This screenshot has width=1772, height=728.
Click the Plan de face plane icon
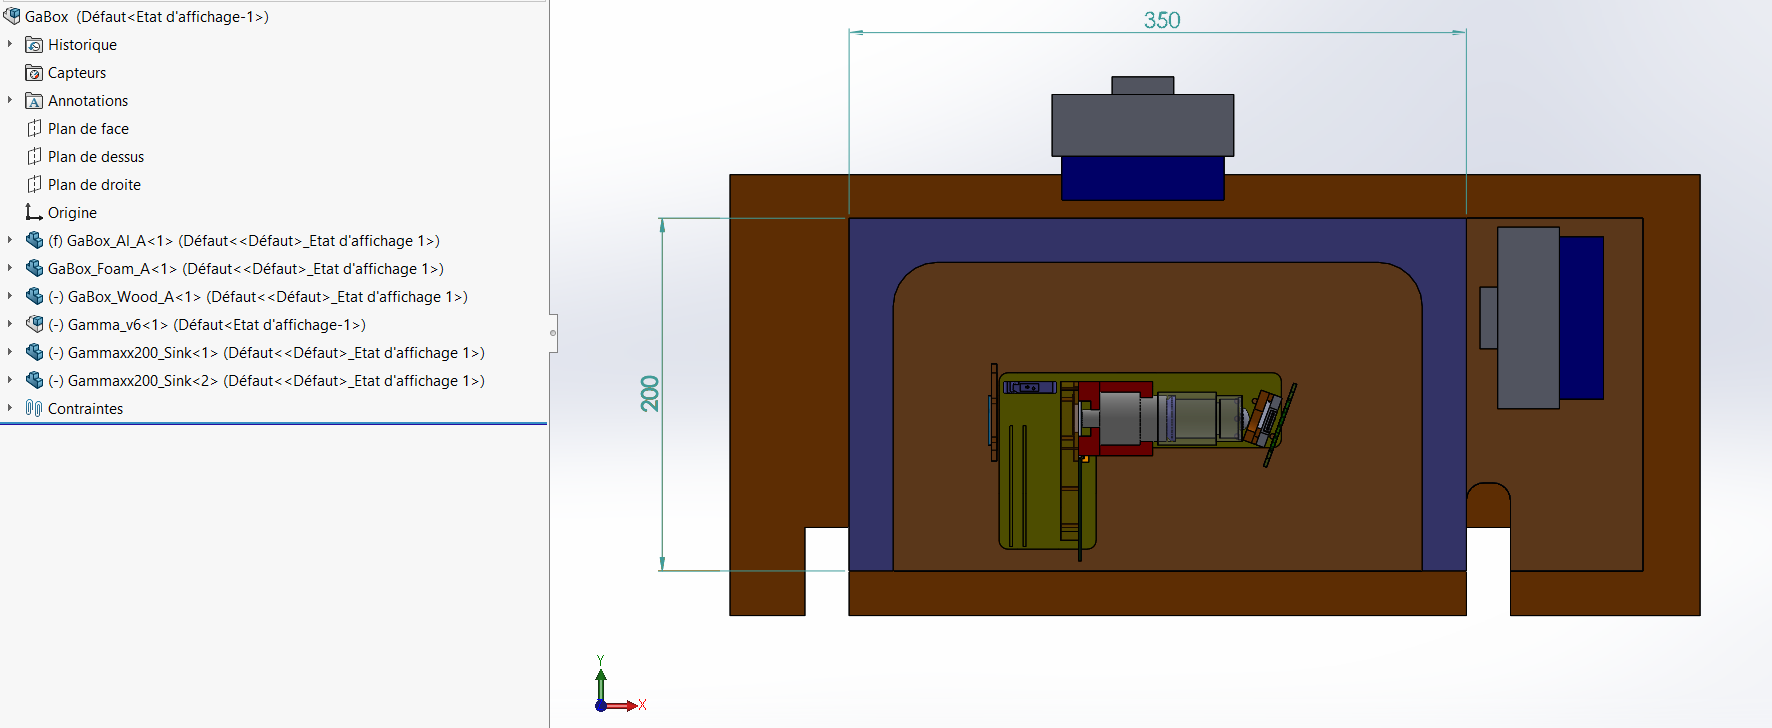pyautogui.click(x=34, y=128)
